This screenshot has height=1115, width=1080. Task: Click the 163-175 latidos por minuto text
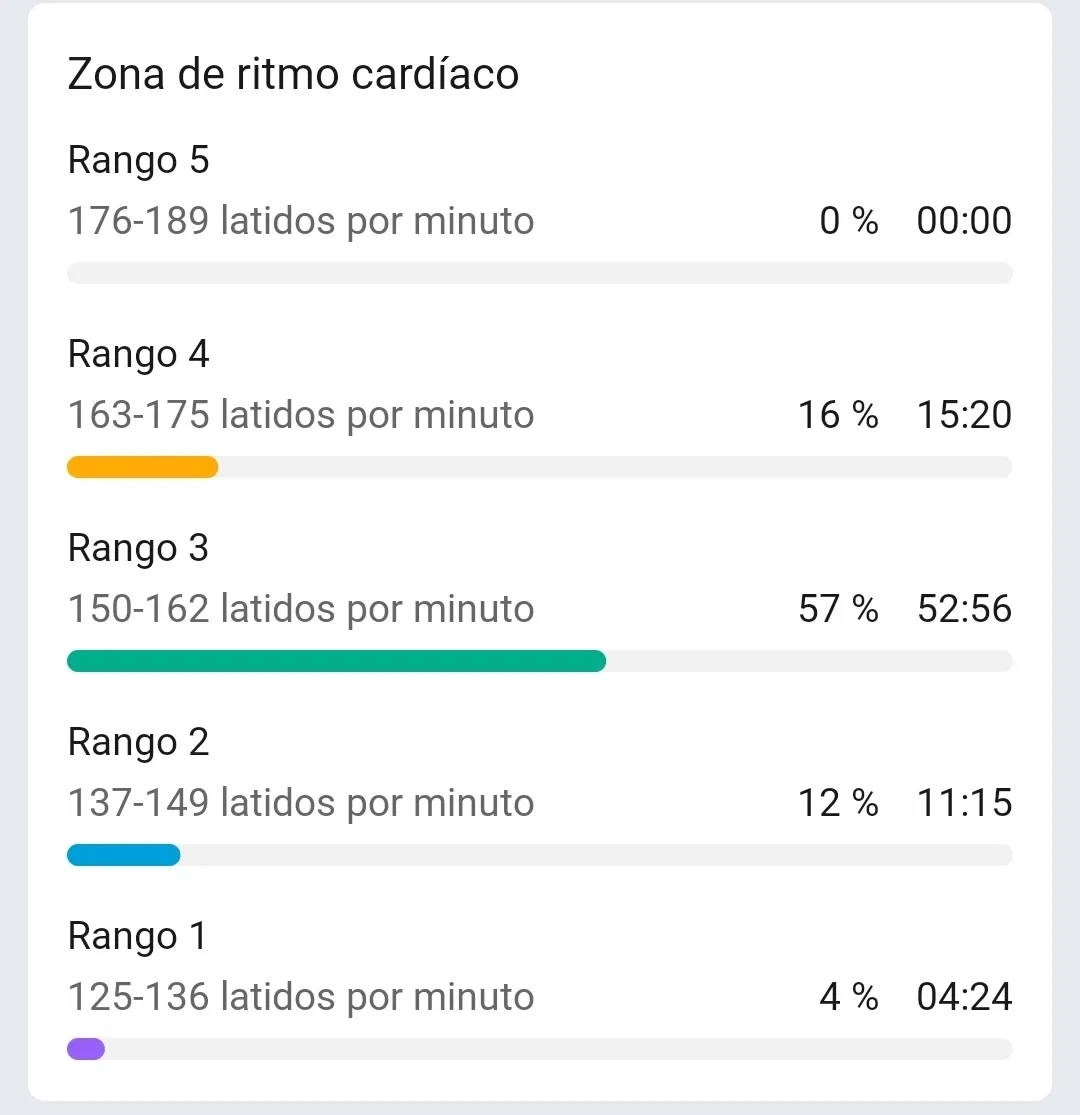pyautogui.click(x=300, y=415)
